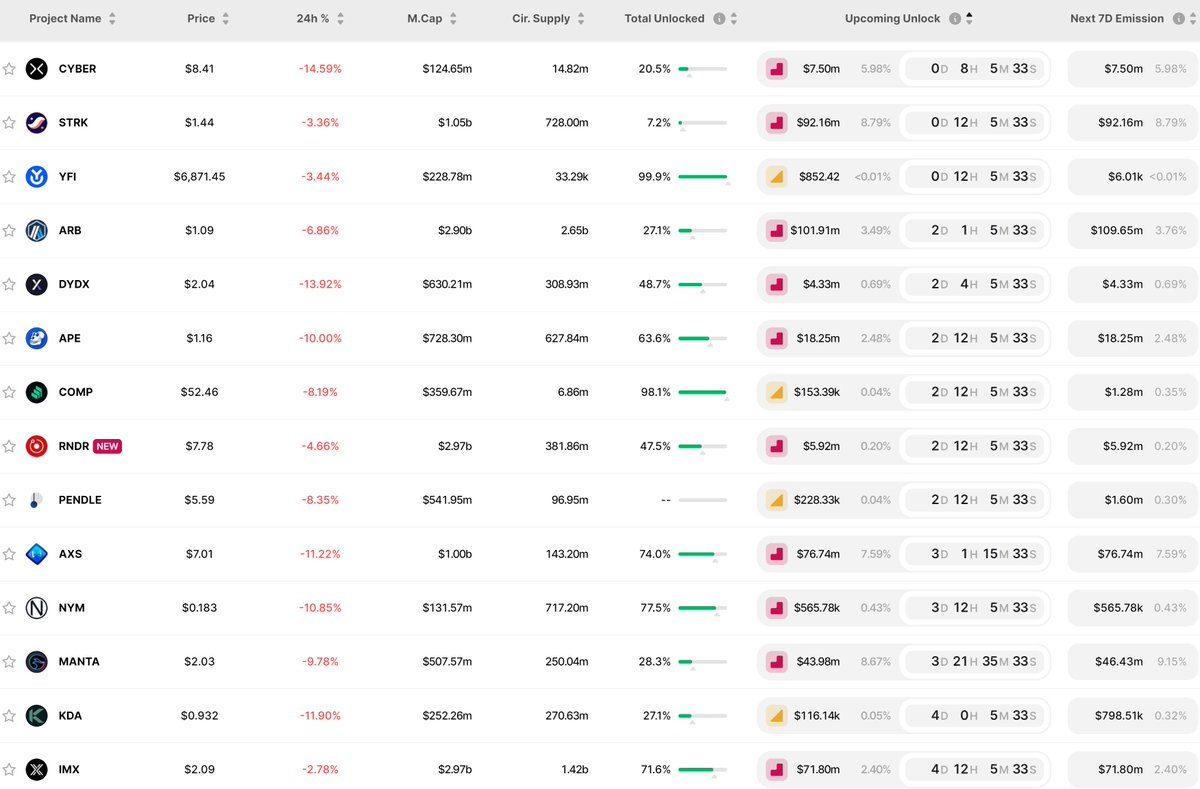The width and height of the screenshot is (1200, 789).
Task: Click the KDA upcoming unlock countdown timer
Action: [974, 716]
